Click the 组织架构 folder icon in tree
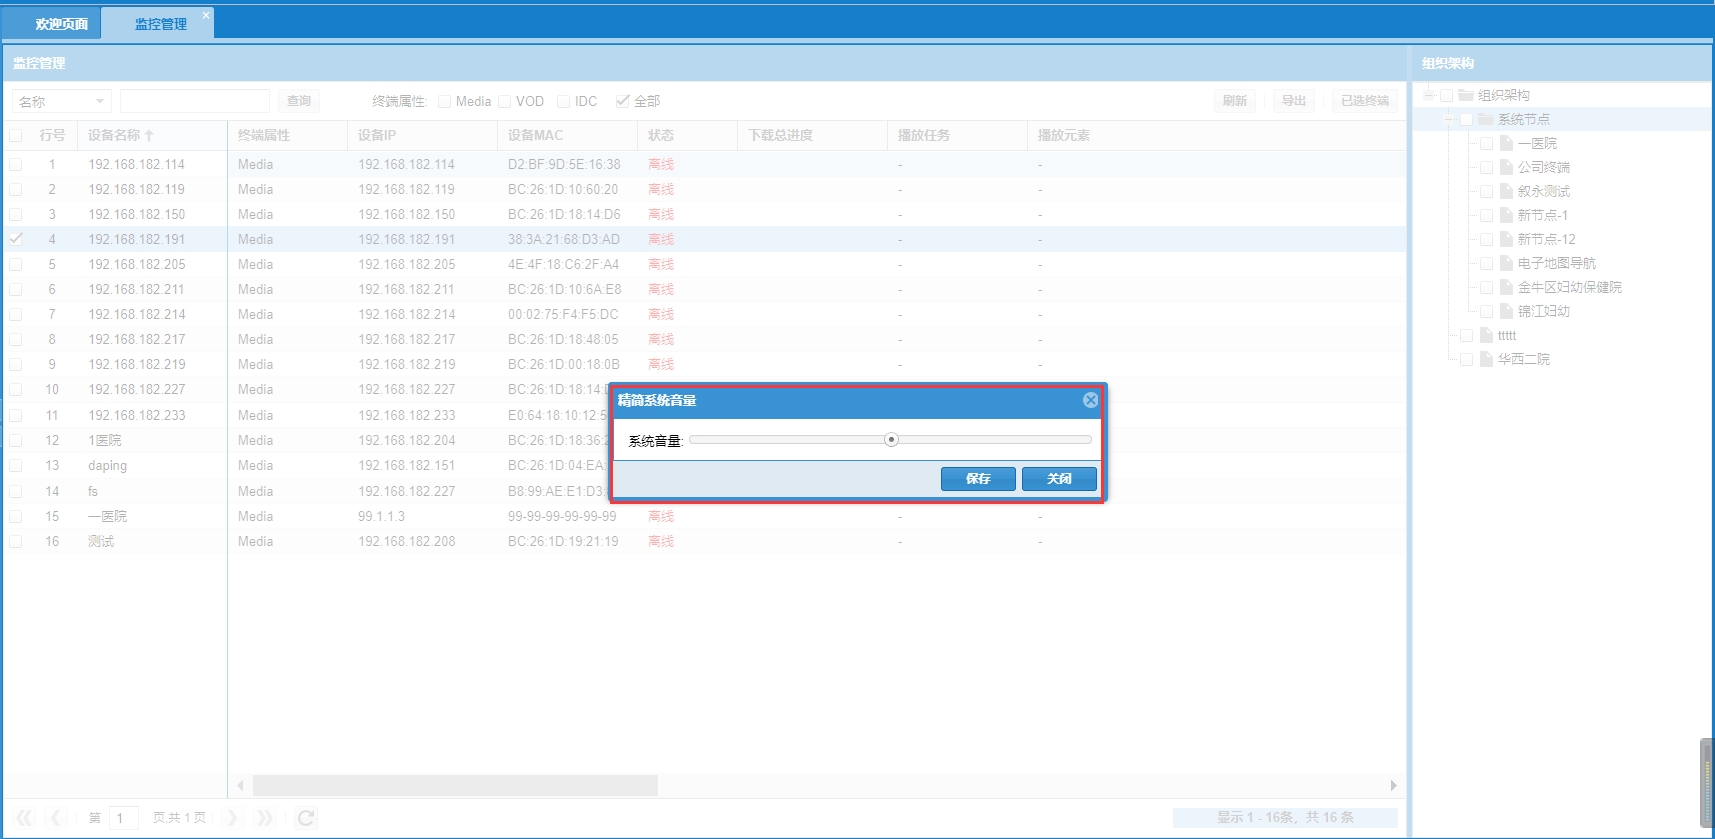The height and width of the screenshot is (839, 1715). coord(1465,95)
